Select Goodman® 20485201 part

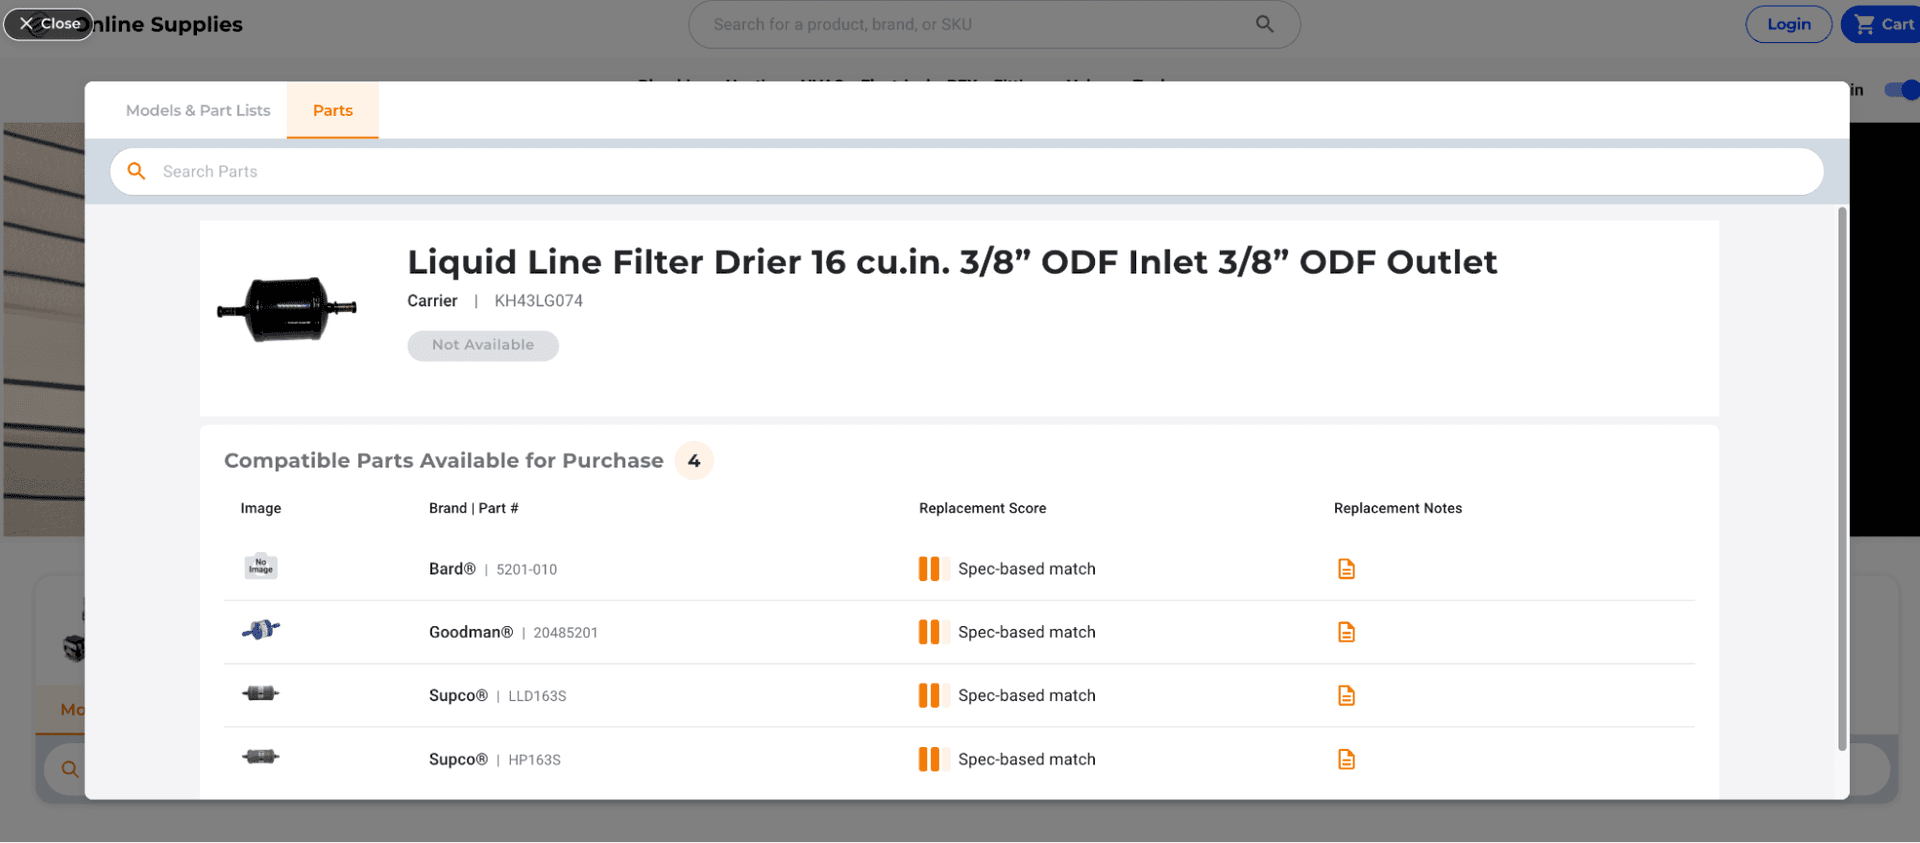(x=513, y=632)
